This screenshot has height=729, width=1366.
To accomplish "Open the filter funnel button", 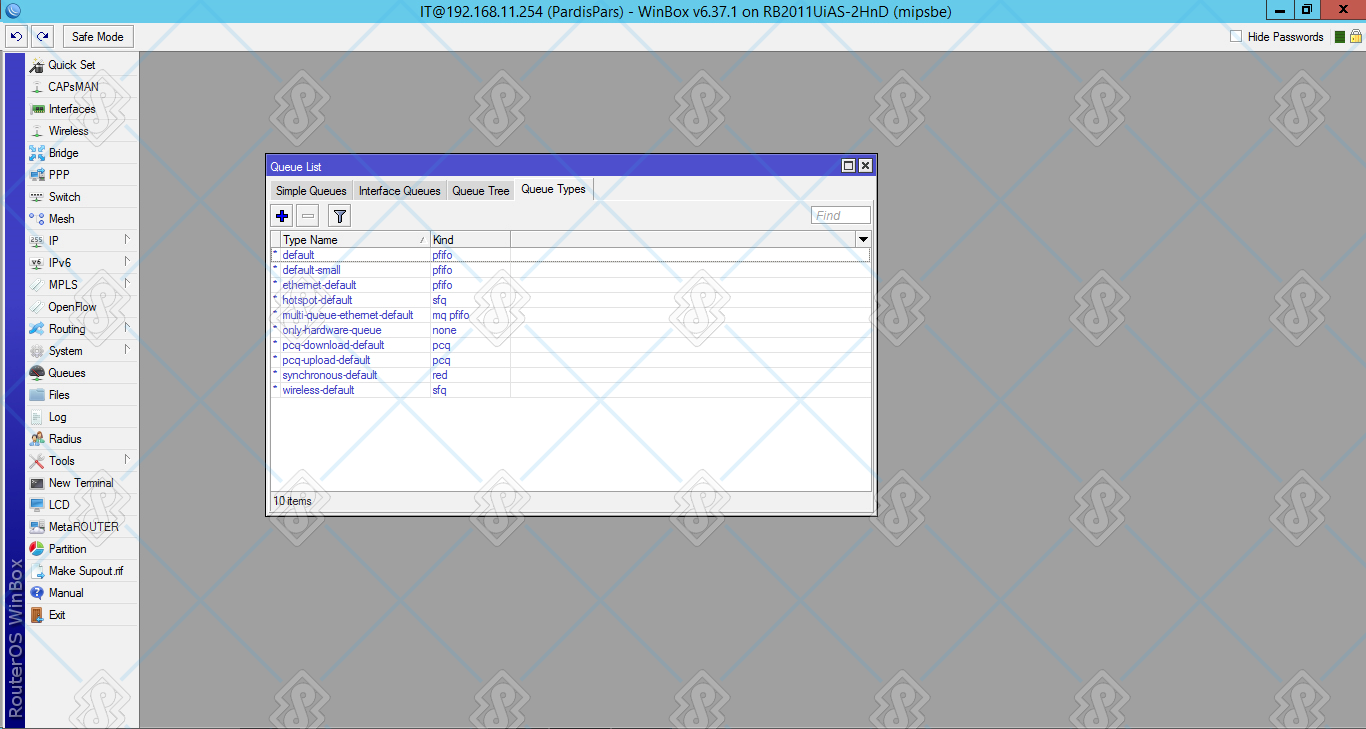I will 339,215.
